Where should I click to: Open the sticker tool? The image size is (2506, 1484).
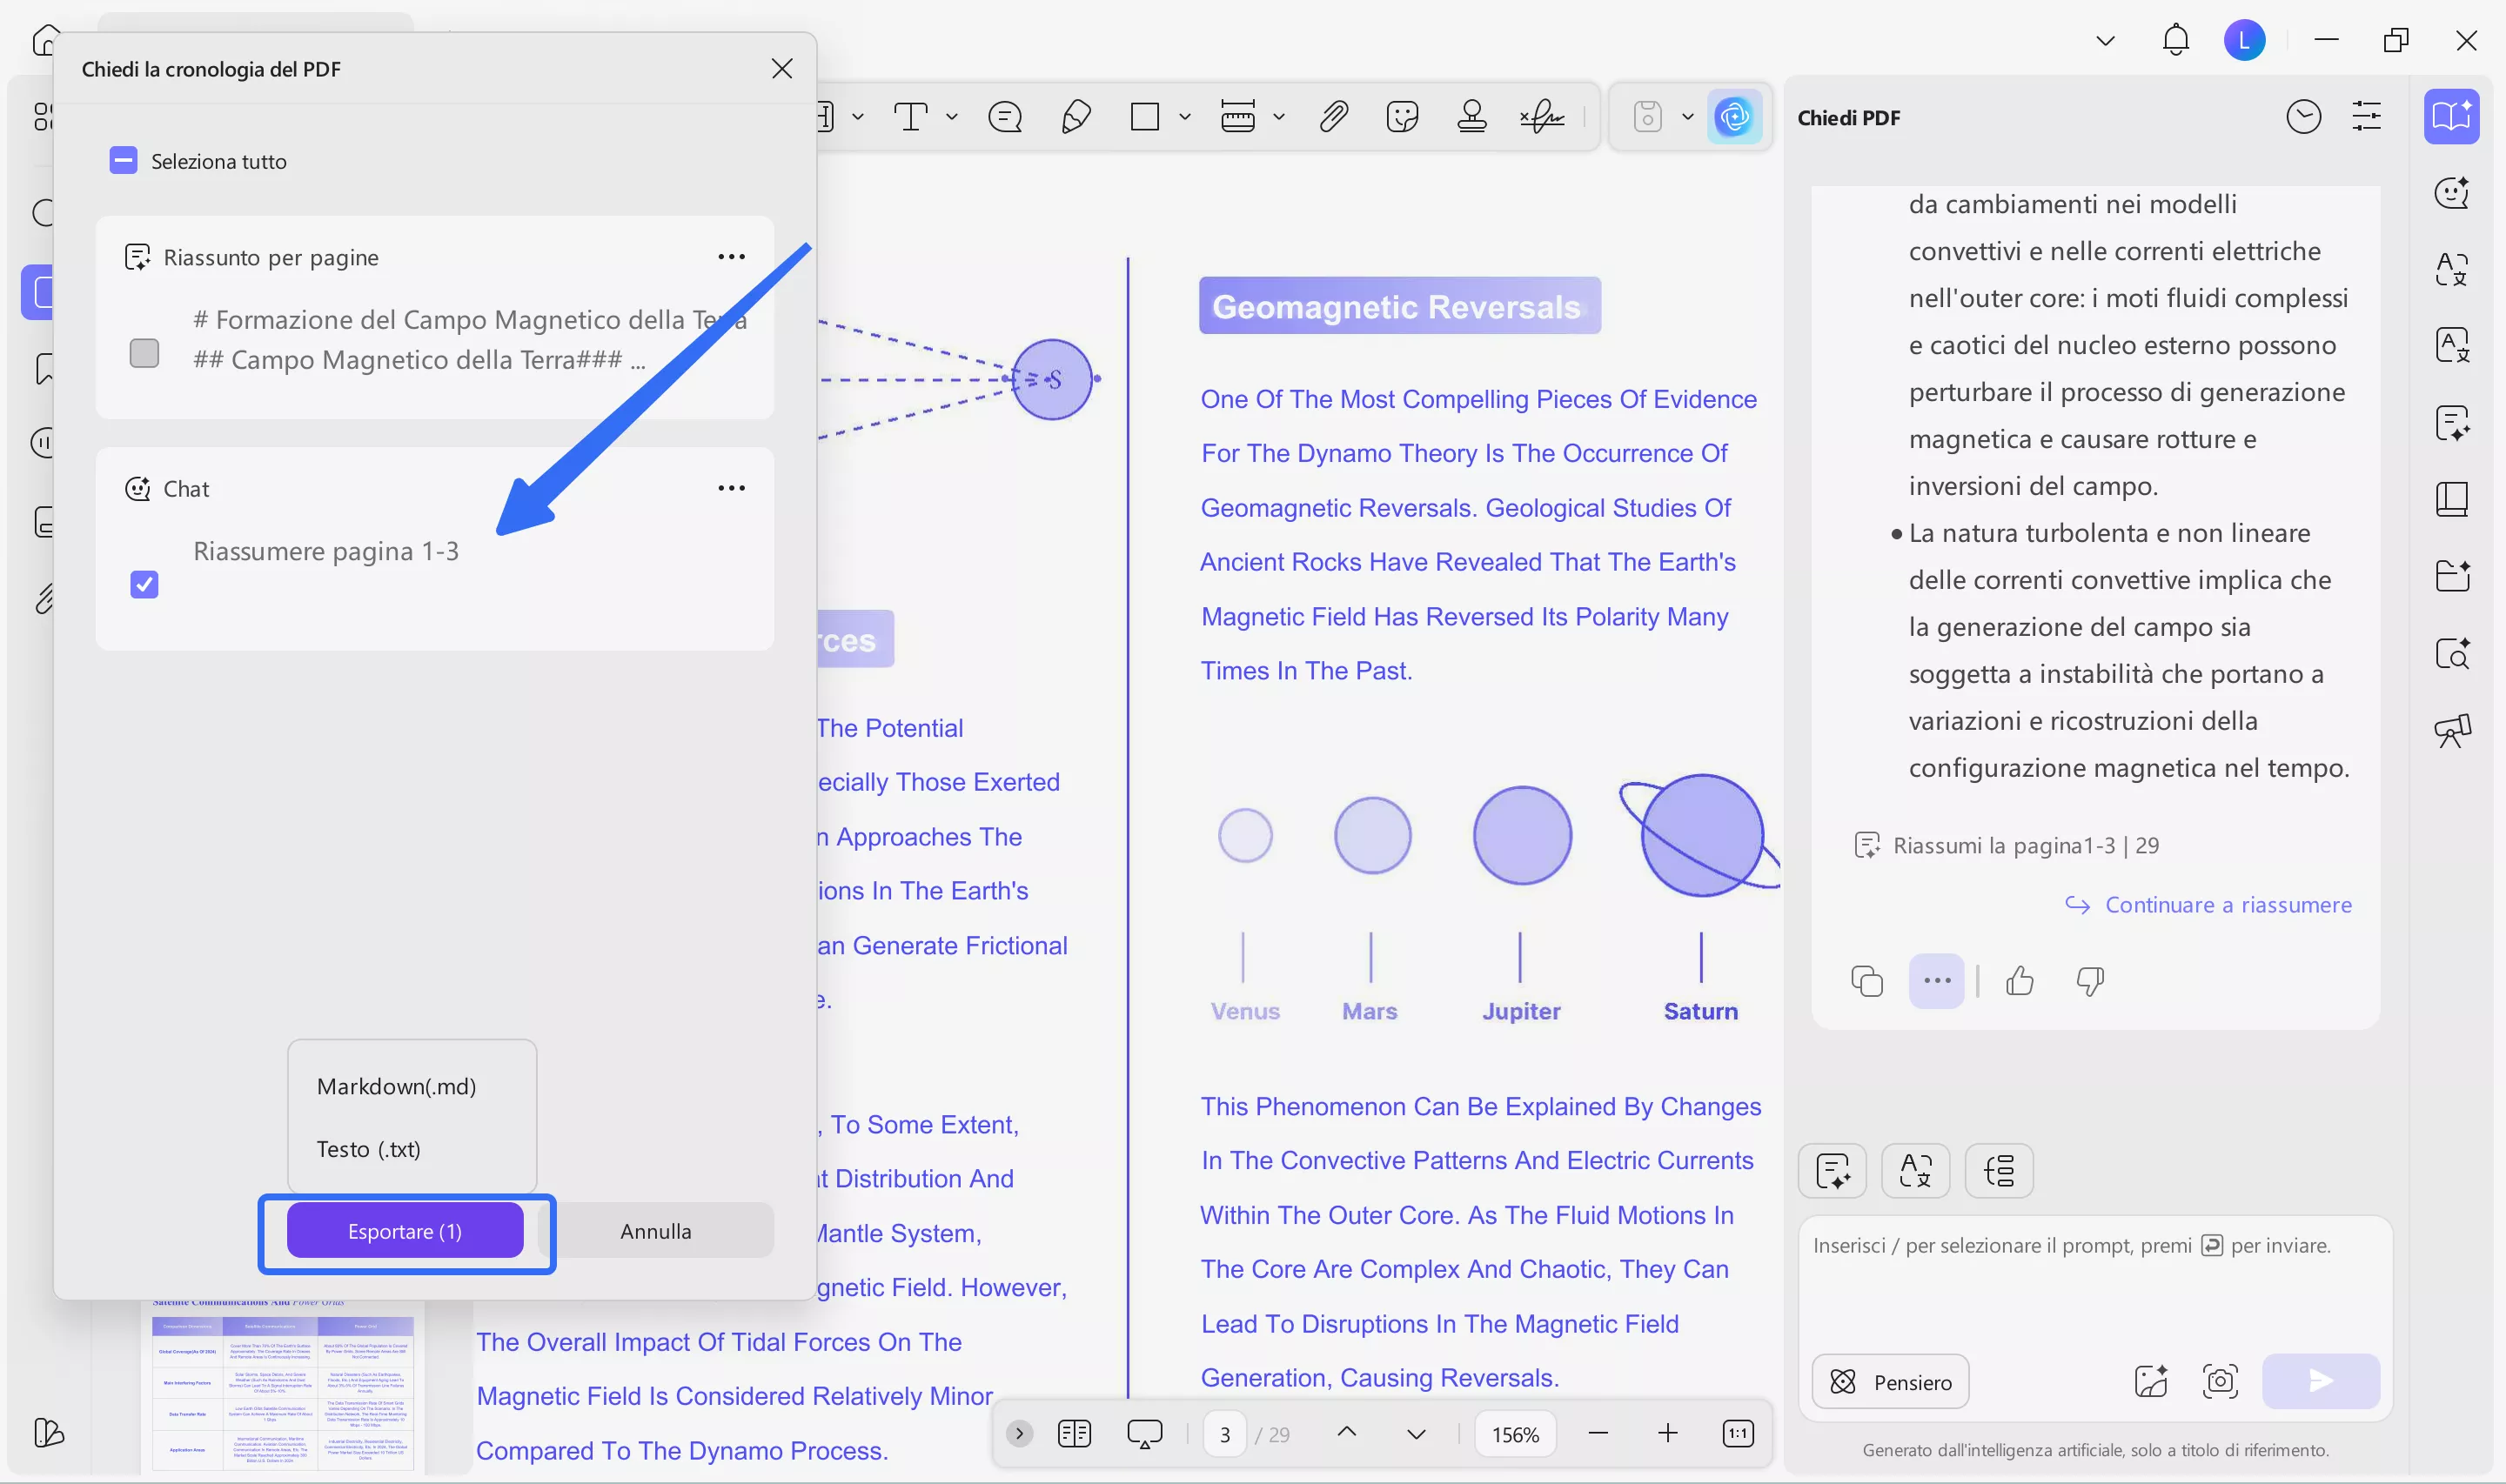click(1402, 117)
